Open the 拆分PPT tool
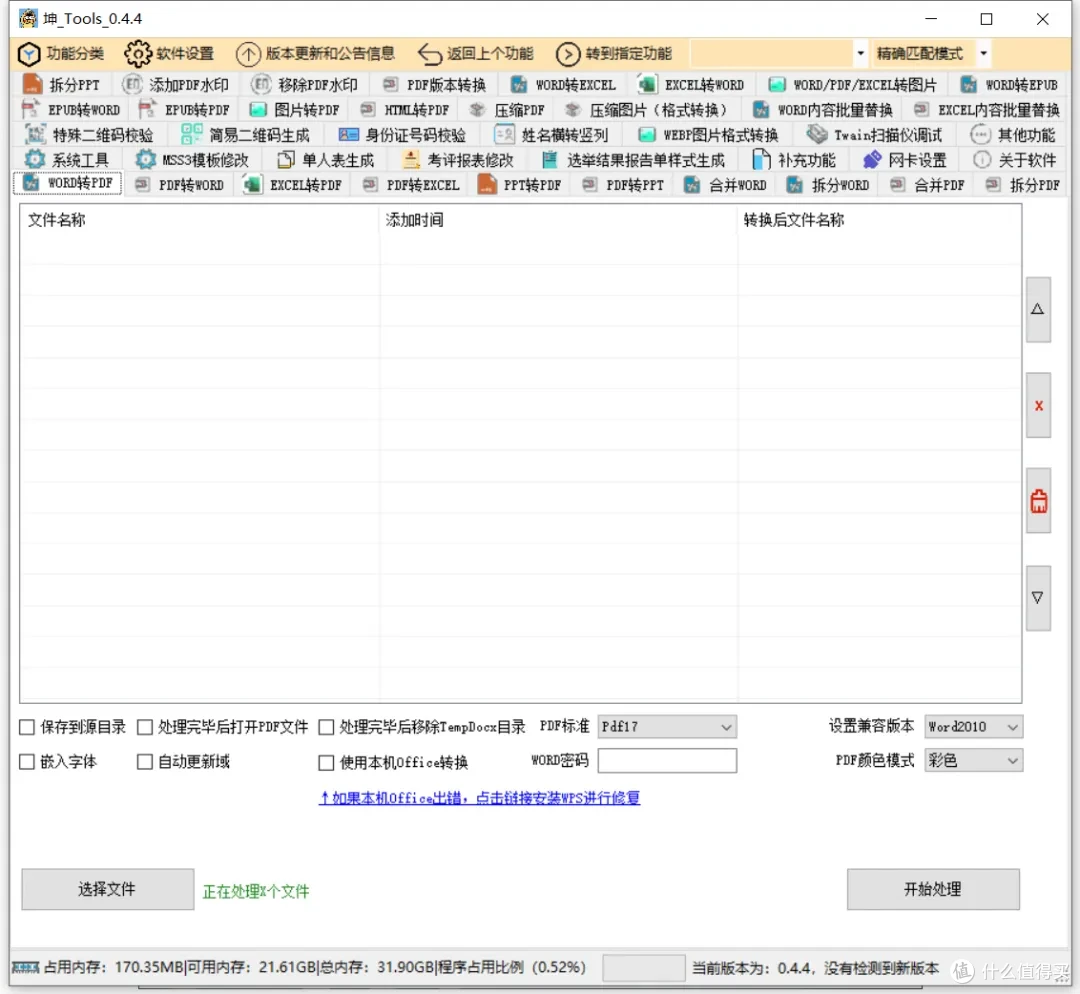1080x994 pixels. point(61,85)
